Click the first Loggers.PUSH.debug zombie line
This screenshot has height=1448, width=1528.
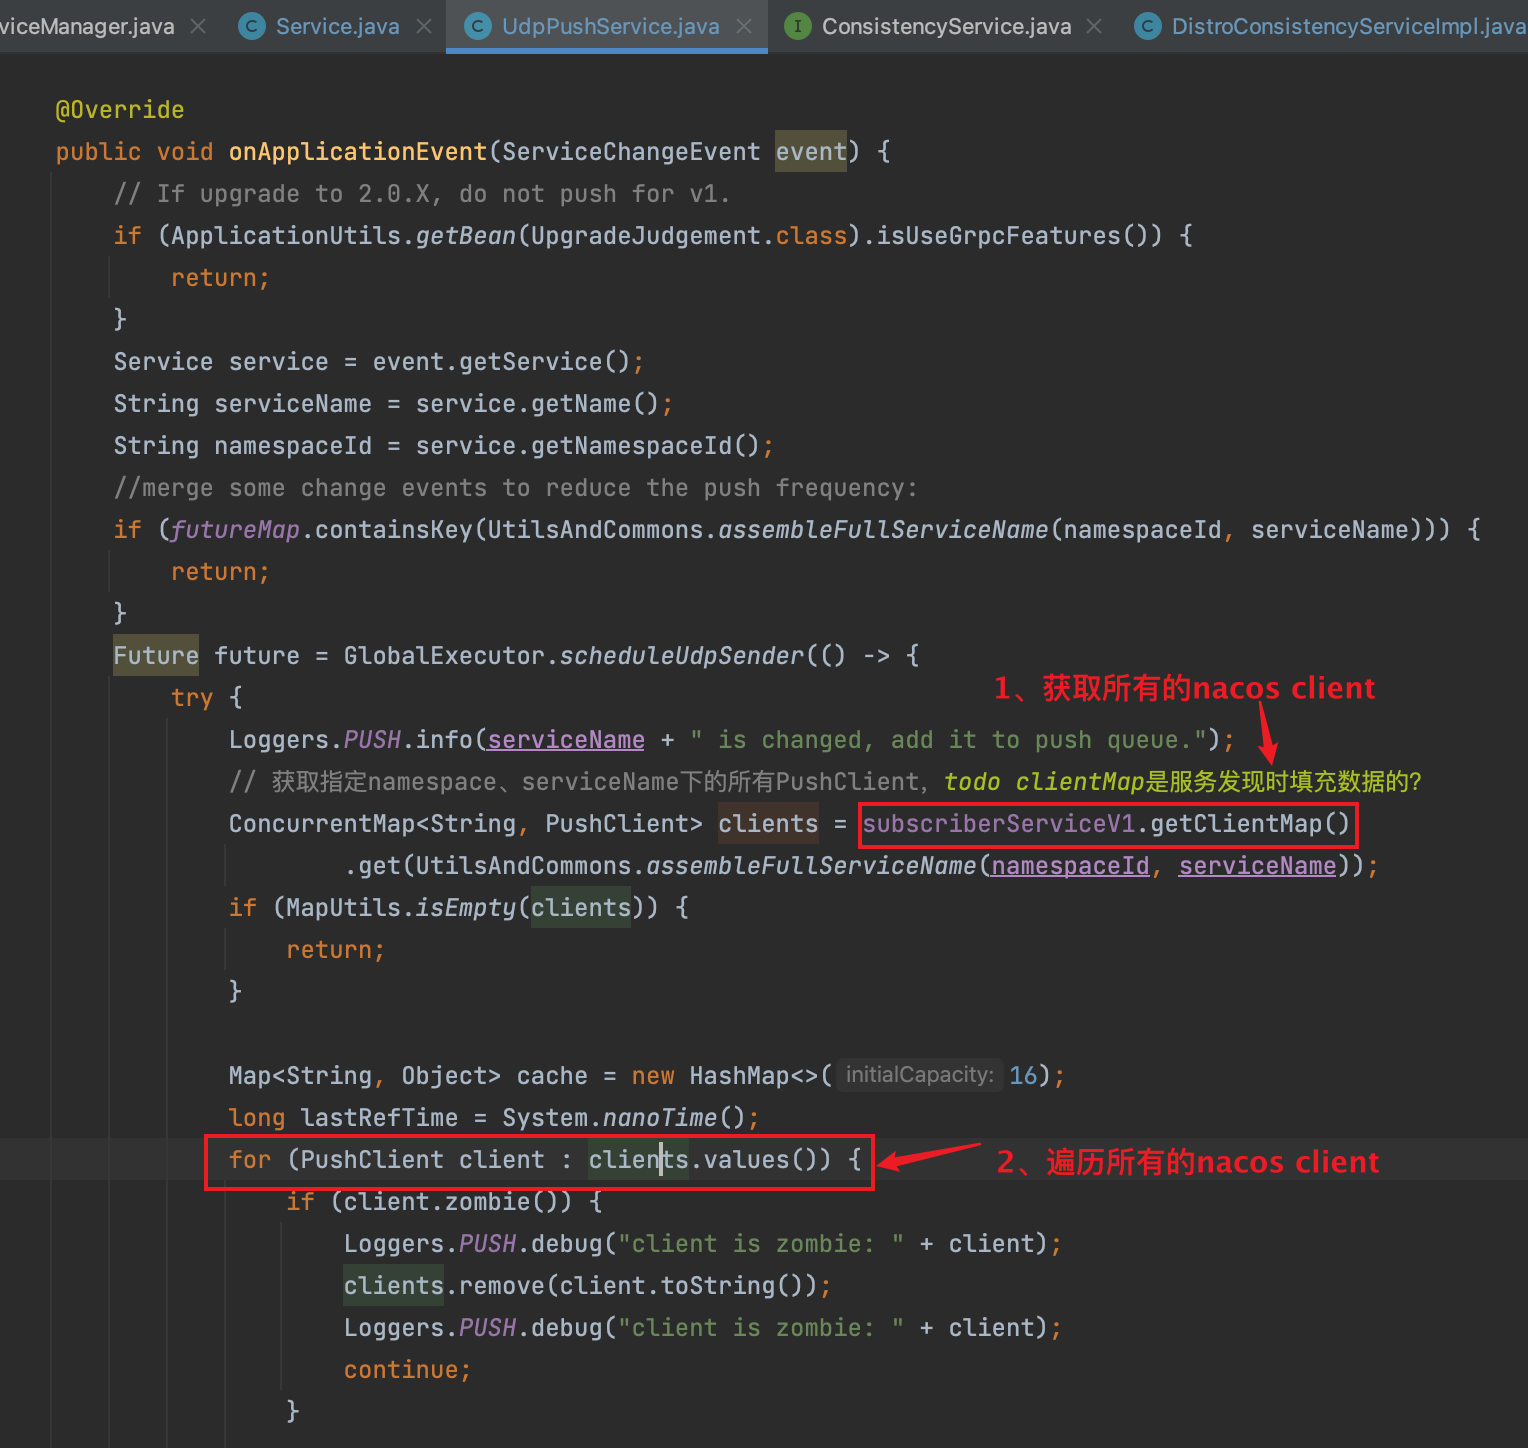703,1243
